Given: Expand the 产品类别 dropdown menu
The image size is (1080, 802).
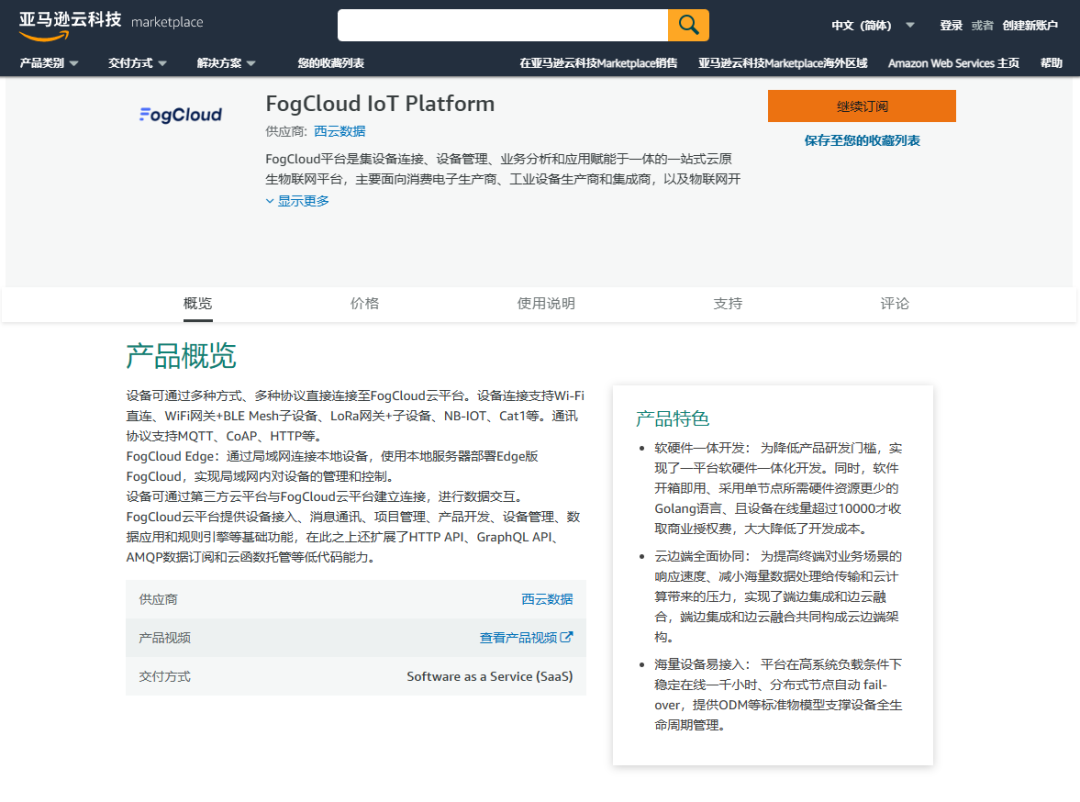Looking at the screenshot, I should (x=49, y=63).
